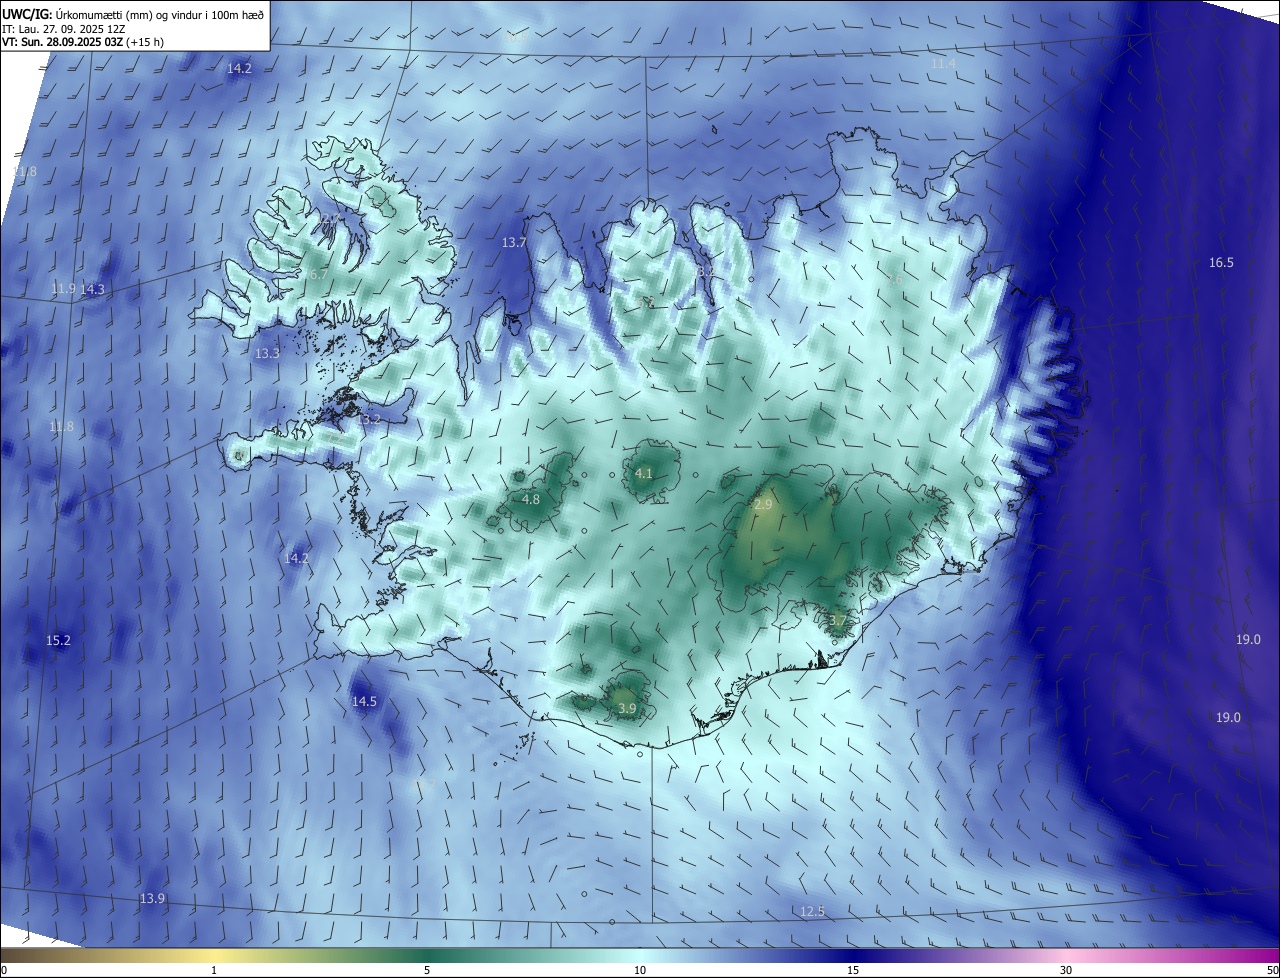Click the 11.9 value label

63,289
